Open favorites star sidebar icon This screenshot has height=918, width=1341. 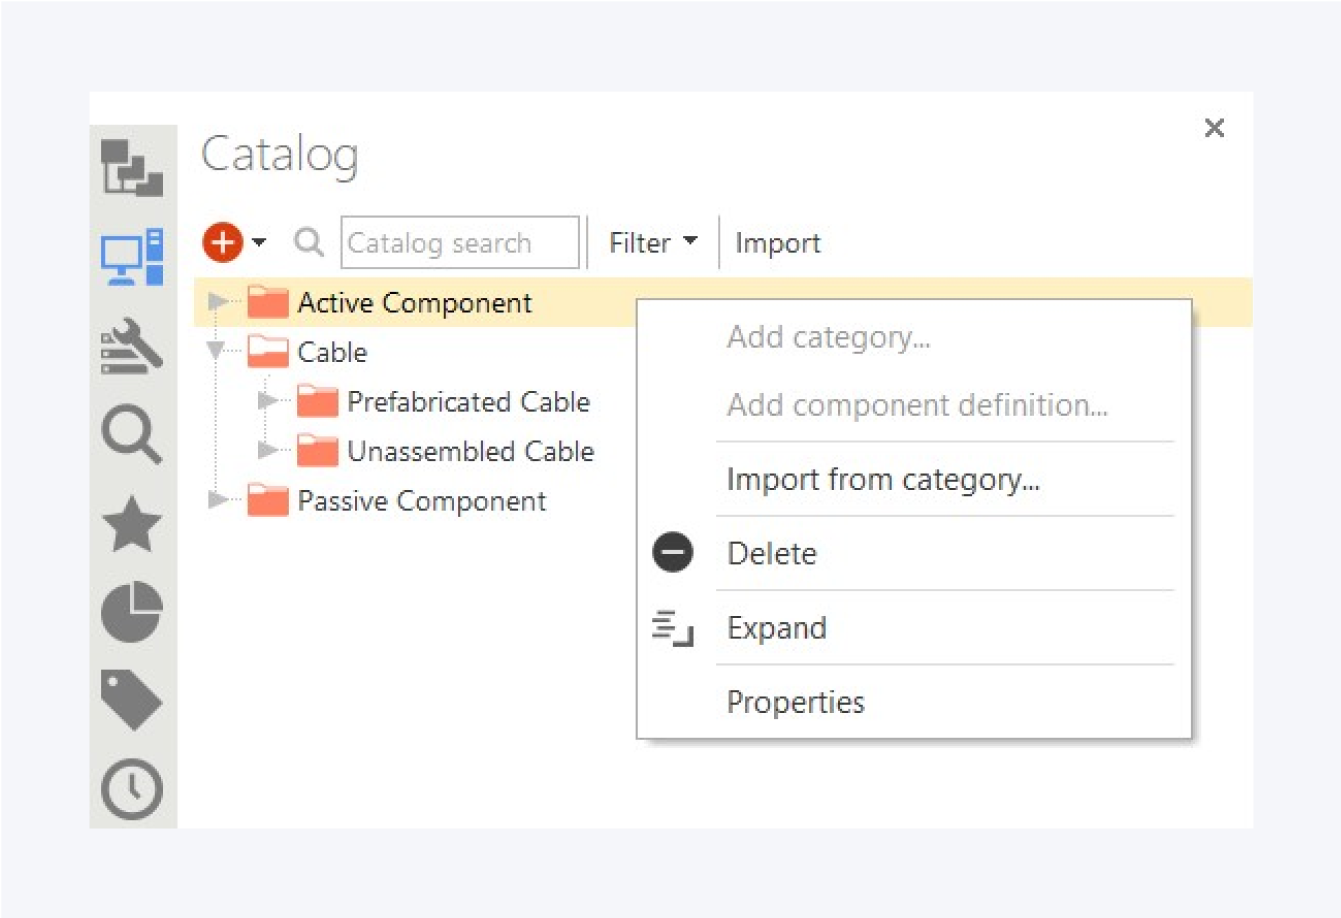(132, 524)
